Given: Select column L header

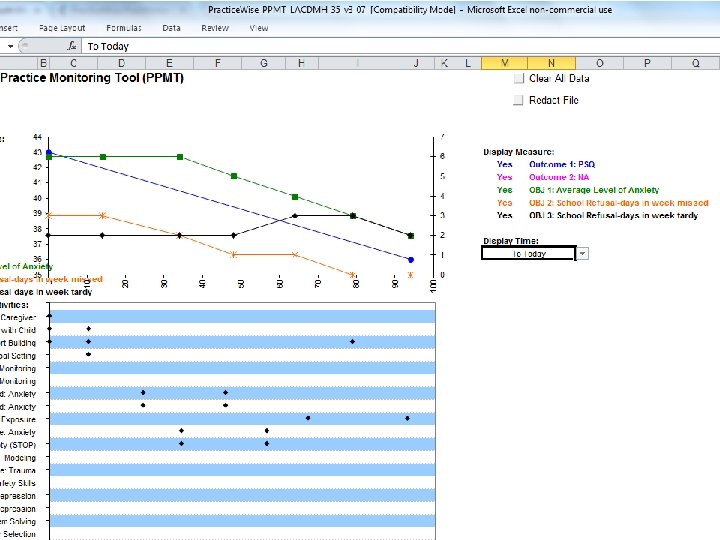Looking at the screenshot, I should (467, 63).
